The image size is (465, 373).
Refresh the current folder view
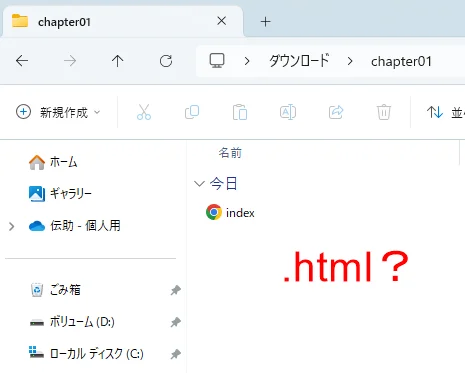coord(166,61)
